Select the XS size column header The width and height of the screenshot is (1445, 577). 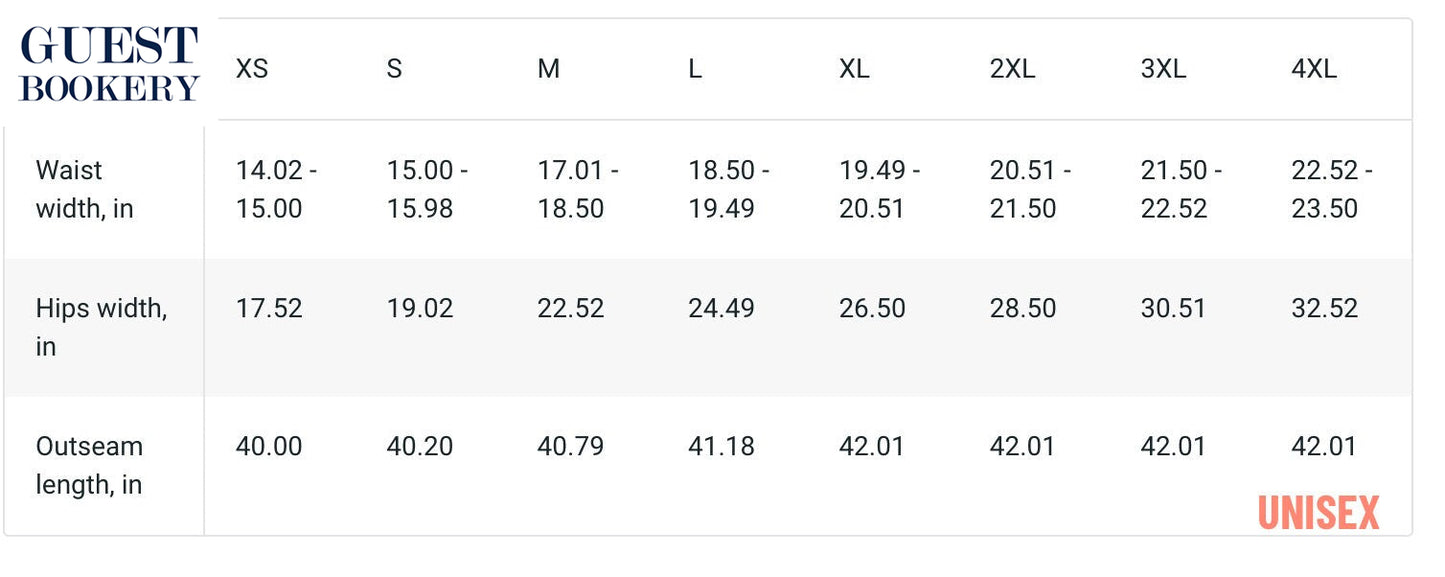252,70
